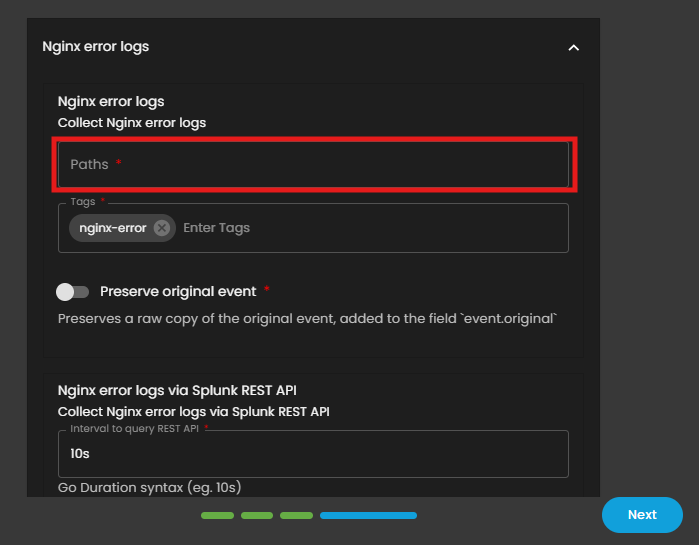Click the Preserve original event label
Image resolution: width=699 pixels, height=545 pixels.
pos(178,292)
